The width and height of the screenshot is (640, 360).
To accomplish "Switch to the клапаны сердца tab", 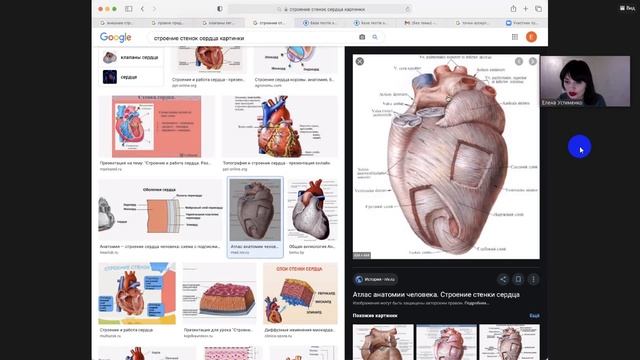I will (x=219, y=23).
